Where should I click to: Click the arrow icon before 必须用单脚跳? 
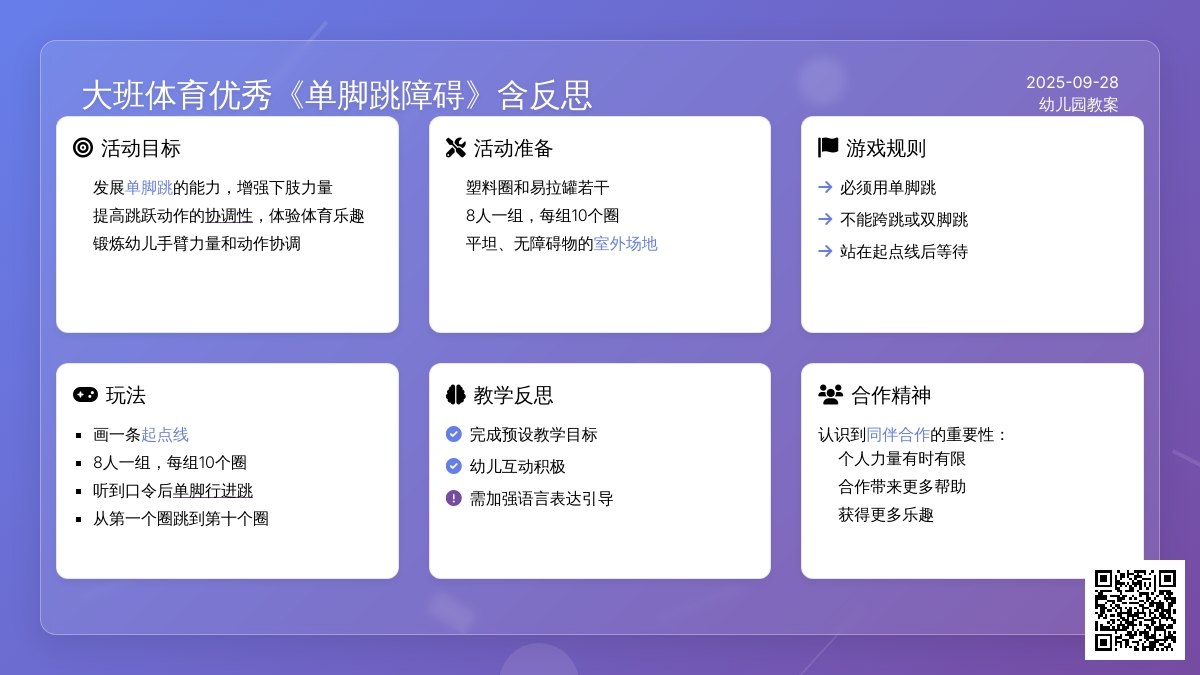(825, 187)
